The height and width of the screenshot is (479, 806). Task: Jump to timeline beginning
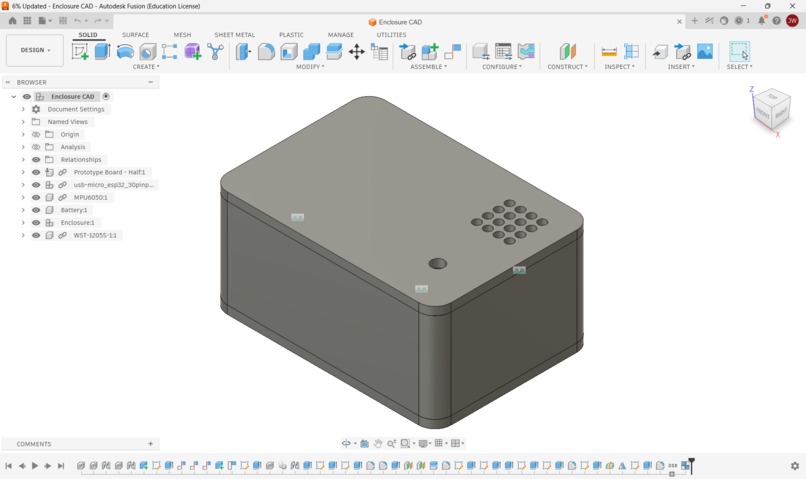[8, 466]
